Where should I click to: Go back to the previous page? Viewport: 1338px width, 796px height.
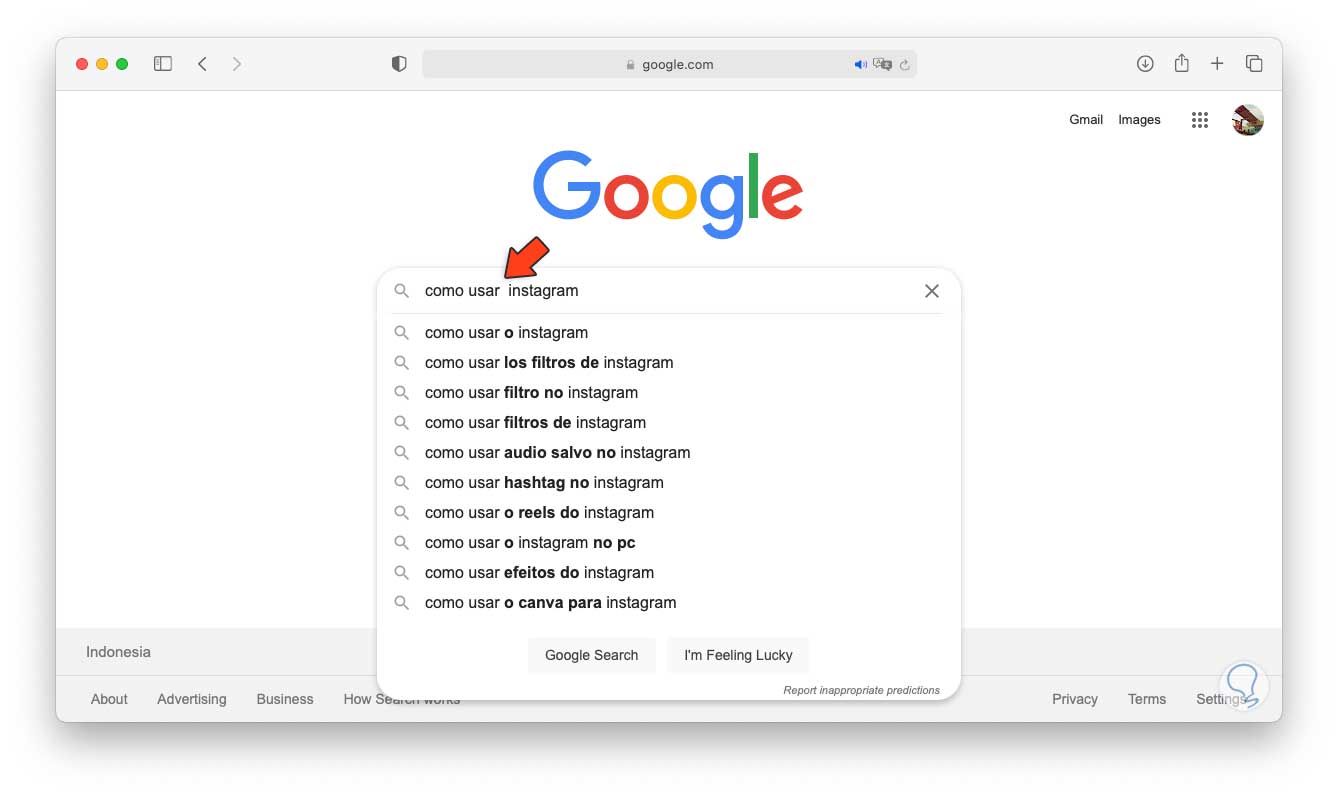202,64
